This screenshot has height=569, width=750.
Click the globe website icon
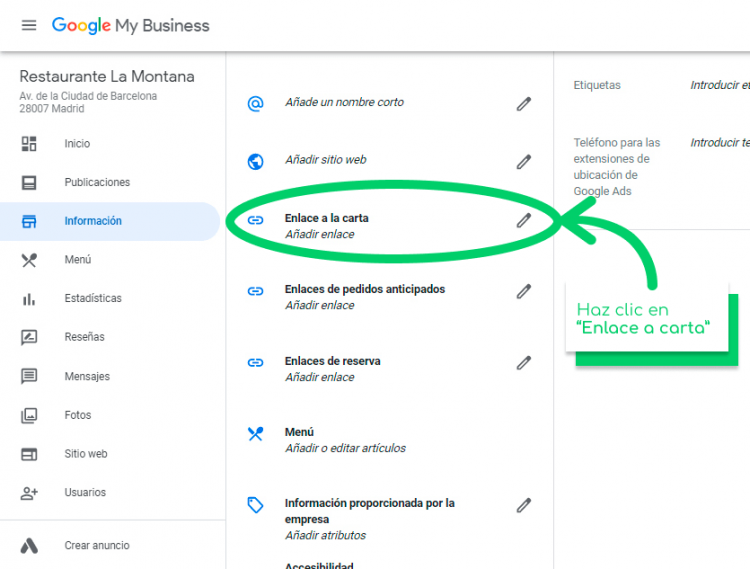[x=255, y=161]
